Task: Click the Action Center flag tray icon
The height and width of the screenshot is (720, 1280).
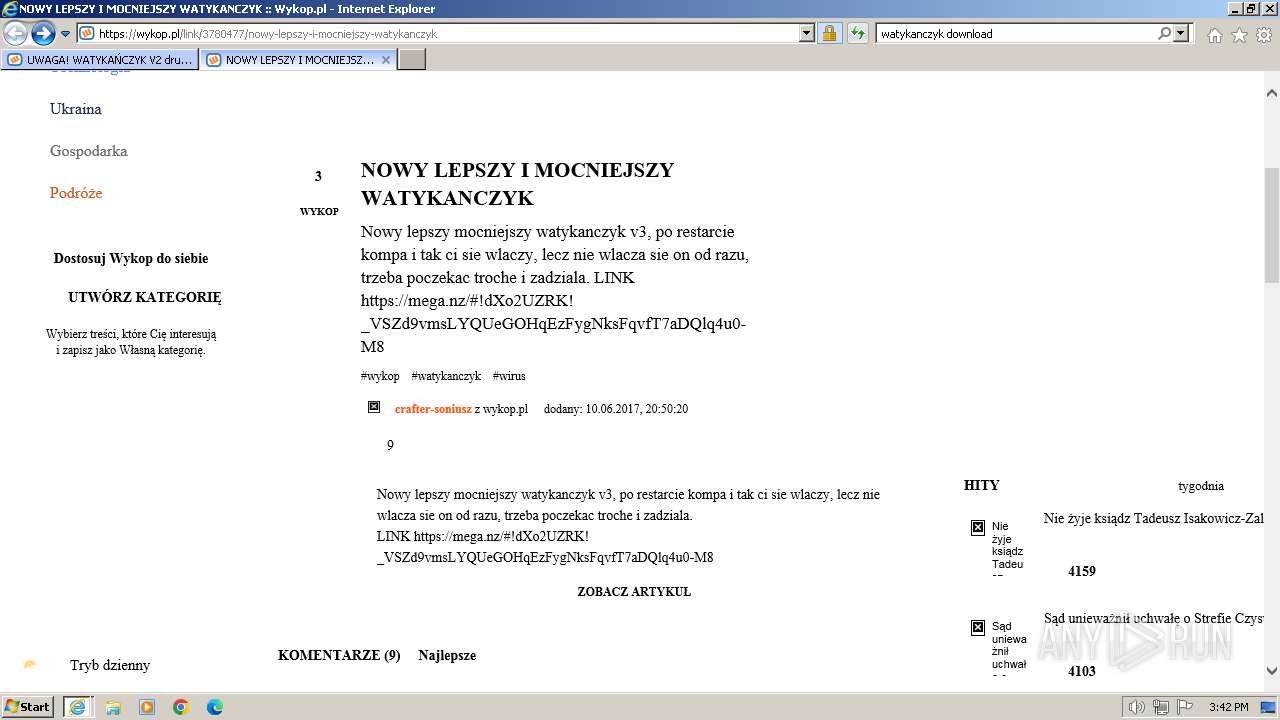Action: point(1185,707)
